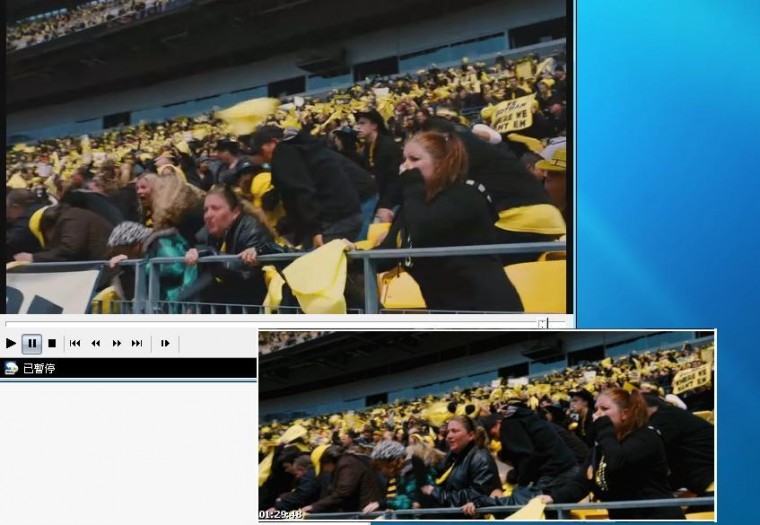Click the Pause button
Viewport: 760px width, 525px height.
[32, 343]
